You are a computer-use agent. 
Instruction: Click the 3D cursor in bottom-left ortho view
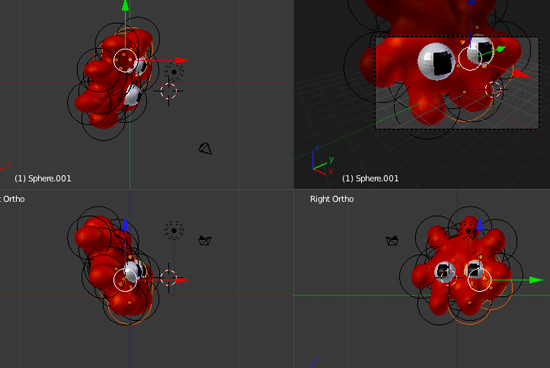[168, 278]
